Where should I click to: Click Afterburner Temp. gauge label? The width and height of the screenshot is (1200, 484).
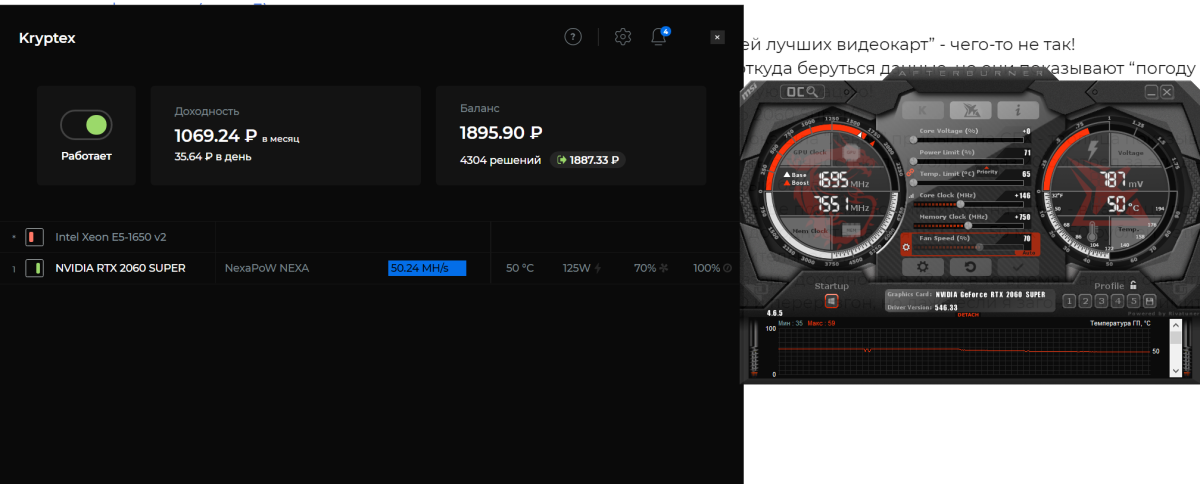(x=1129, y=229)
